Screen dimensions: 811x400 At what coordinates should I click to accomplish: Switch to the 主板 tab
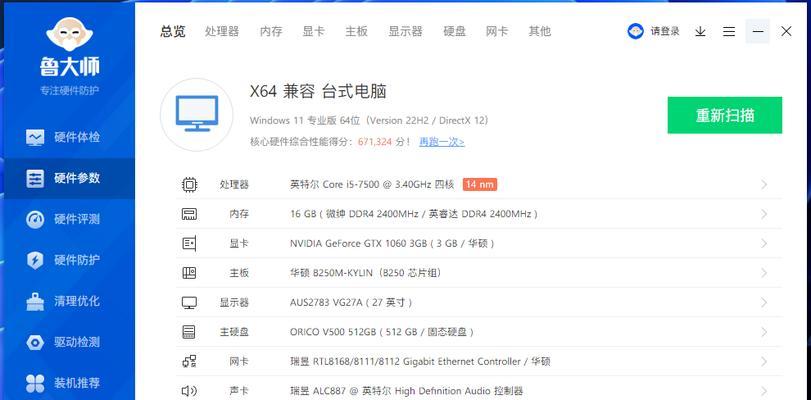(x=356, y=32)
